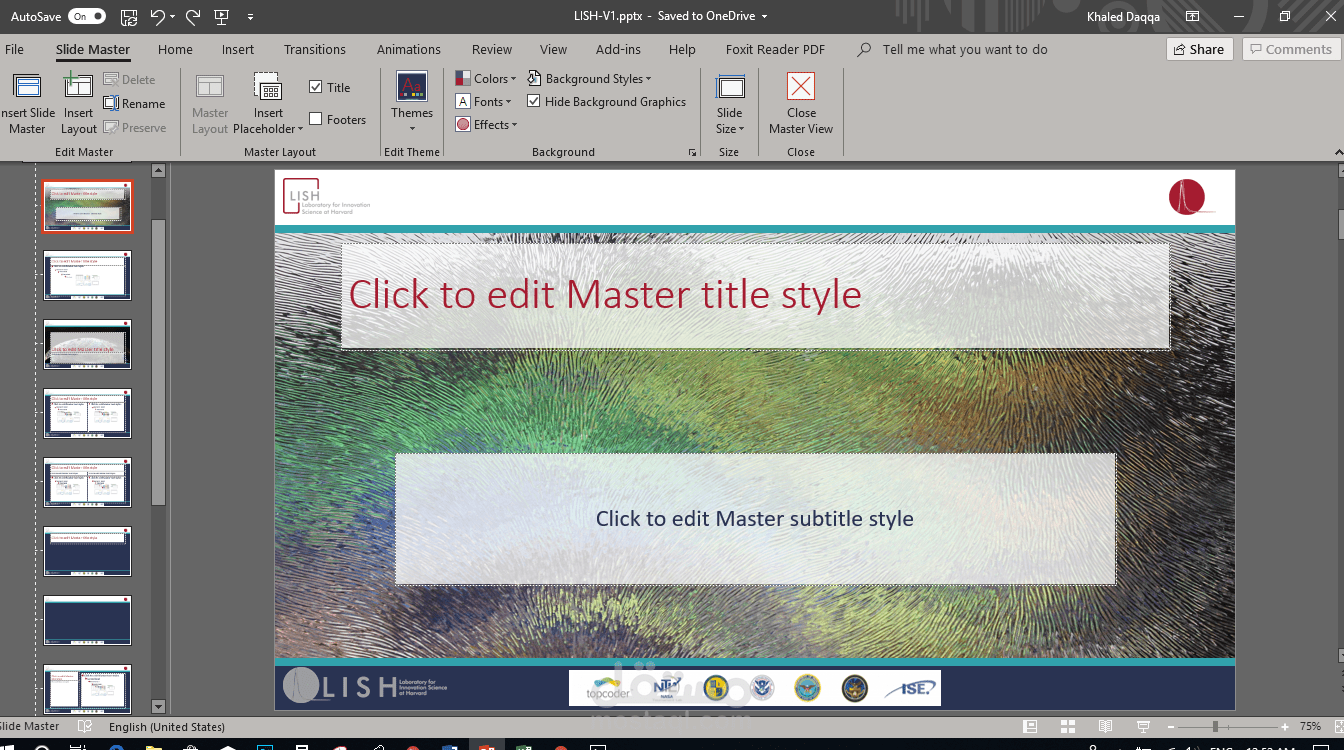Select the first slide master thumbnail
Image resolution: width=1344 pixels, height=750 pixels.
(87, 205)
